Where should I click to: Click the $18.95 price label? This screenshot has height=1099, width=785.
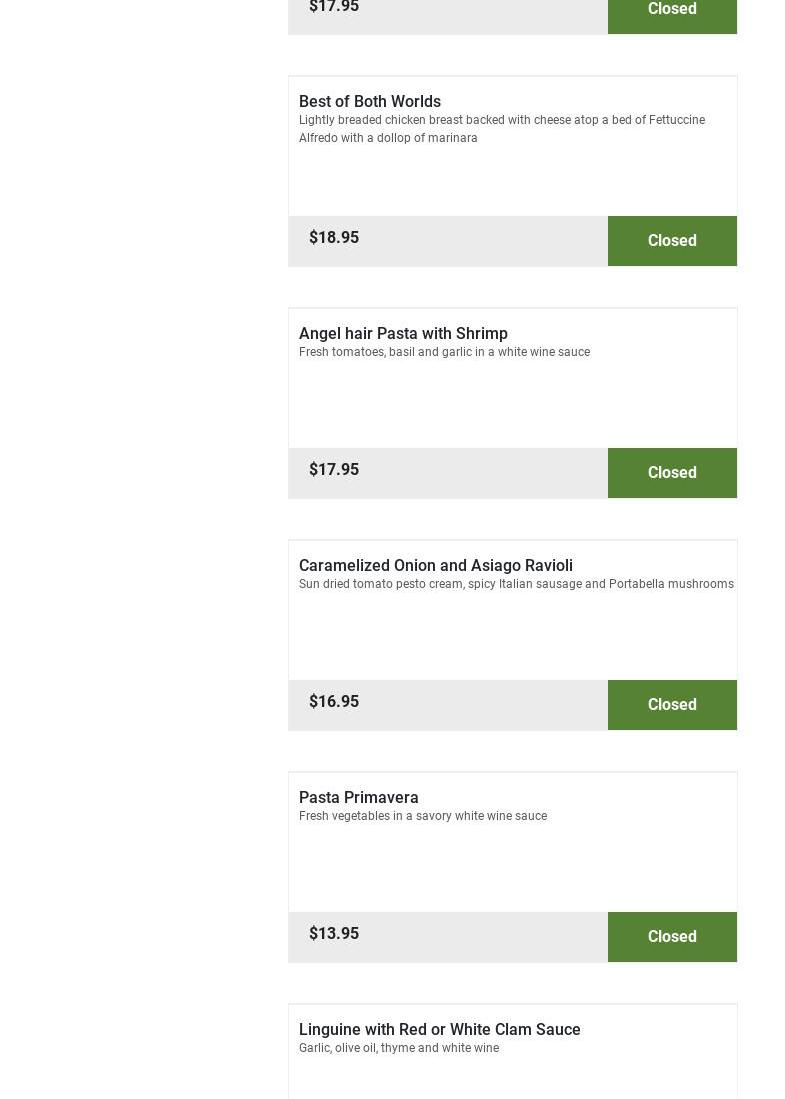(x=334, y=237)
